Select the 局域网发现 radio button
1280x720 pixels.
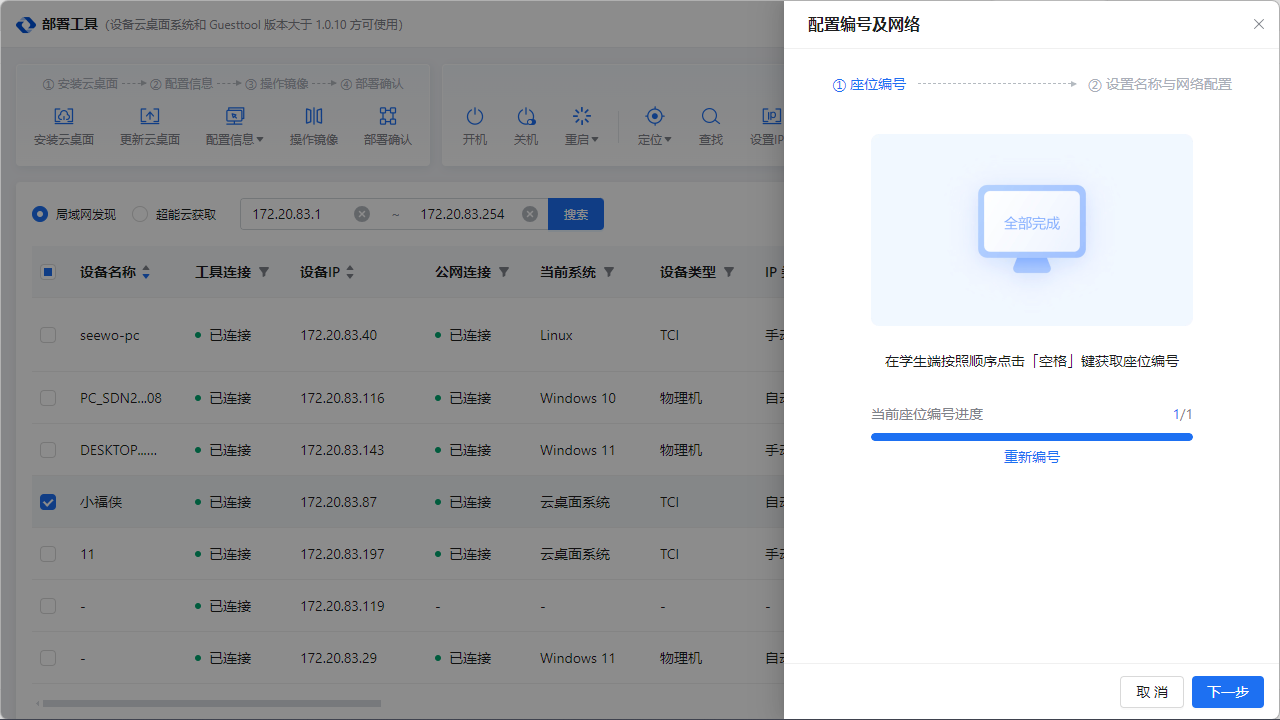coord(40,213)
